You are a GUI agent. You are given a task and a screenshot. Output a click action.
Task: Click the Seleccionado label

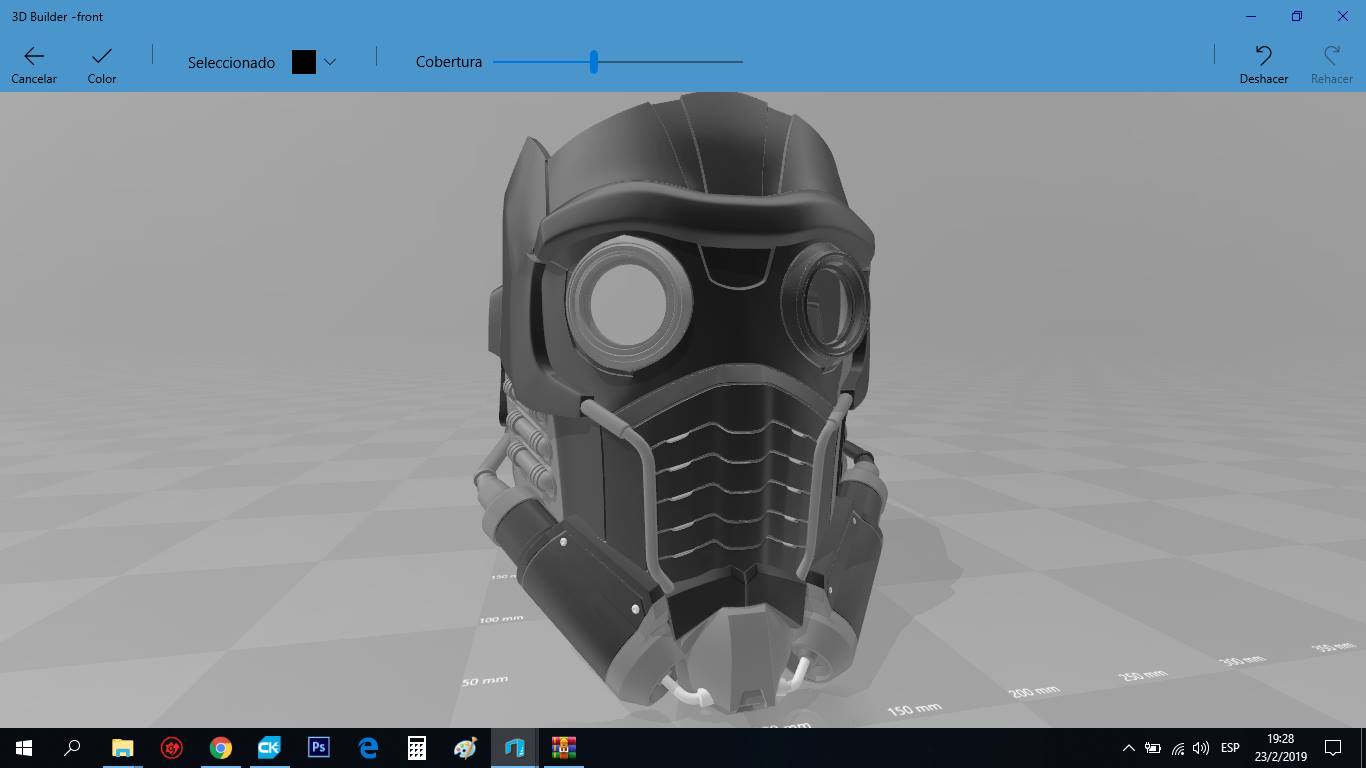(231, 62)
